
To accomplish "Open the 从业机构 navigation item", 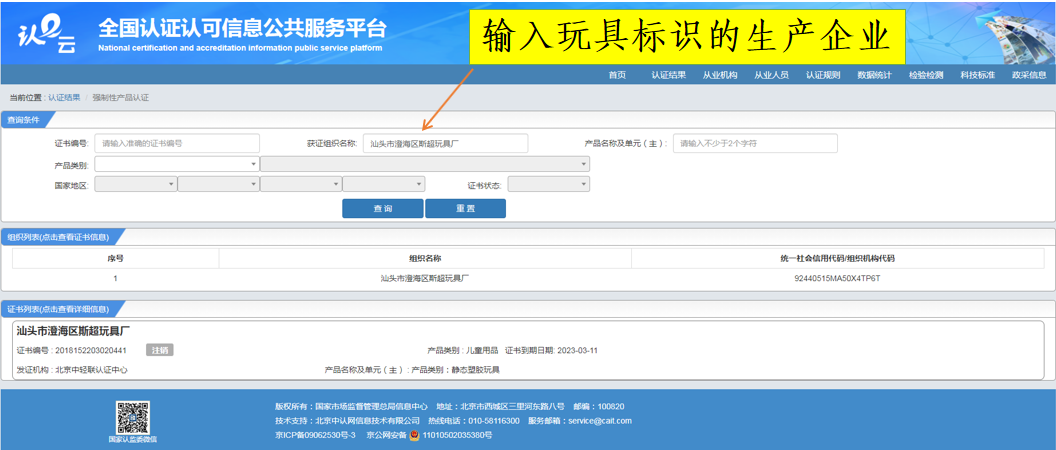I will tap(720, 75).
